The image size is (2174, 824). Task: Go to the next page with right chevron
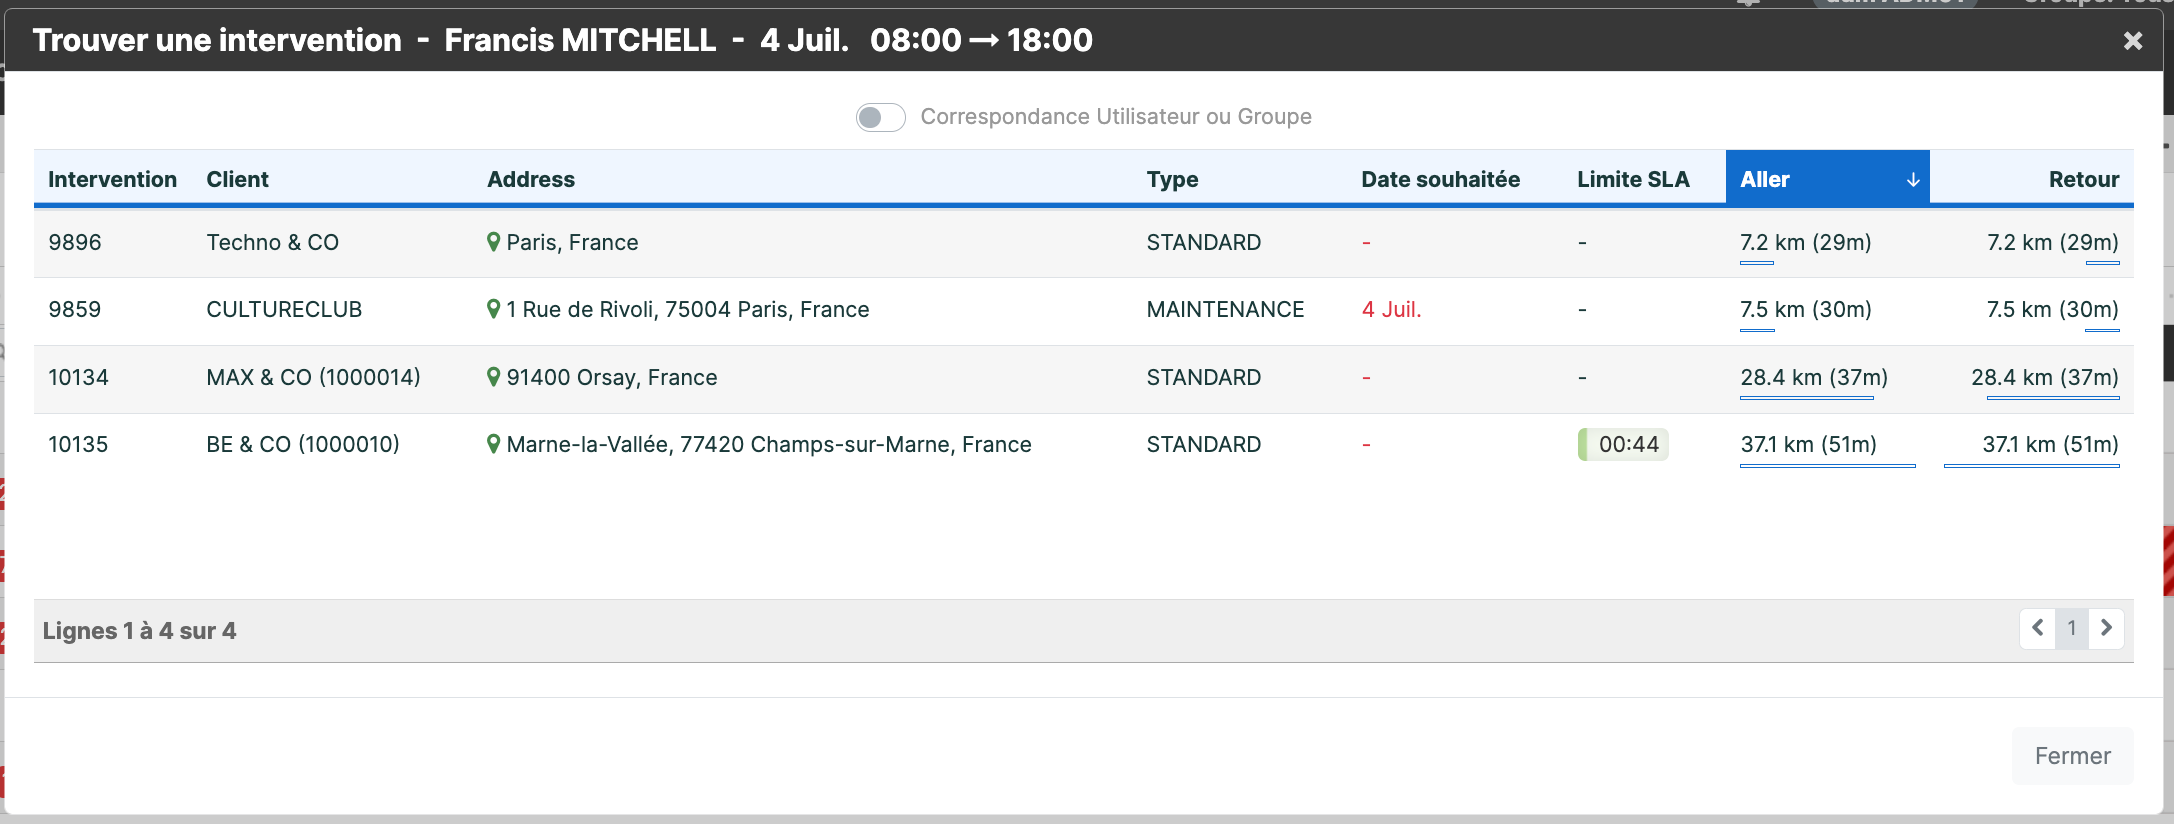[x=2106, y=629]
